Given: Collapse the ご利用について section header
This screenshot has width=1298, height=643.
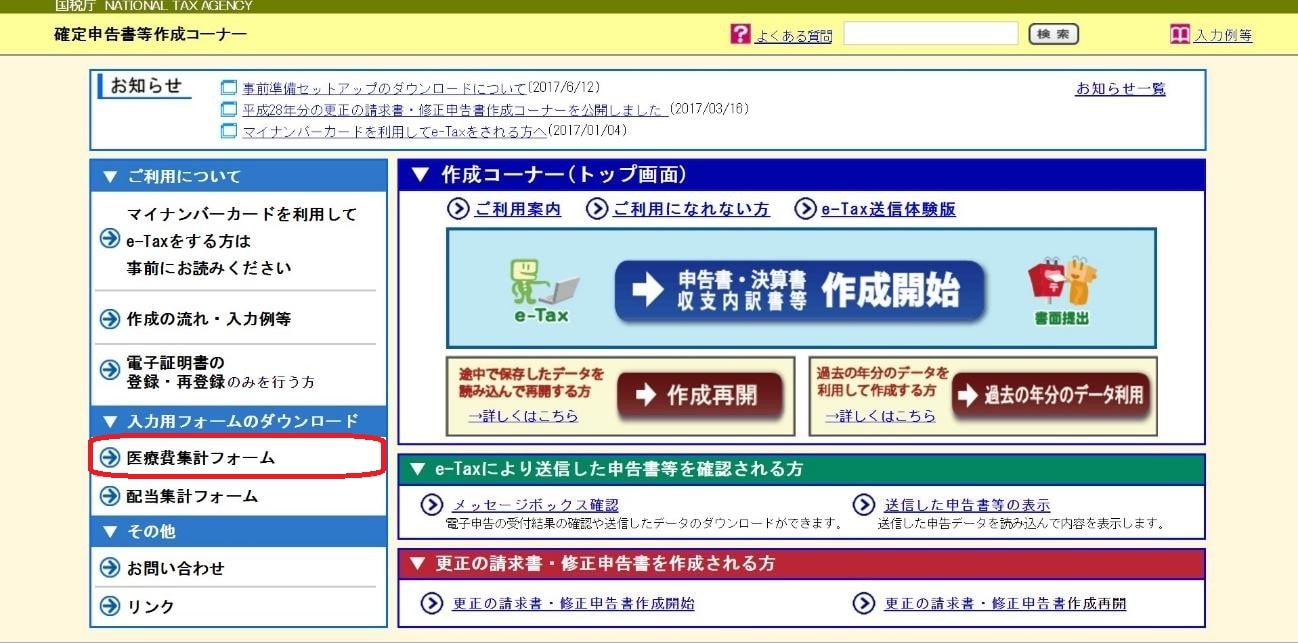Looking at the screenshot, I should coord(238,176).
